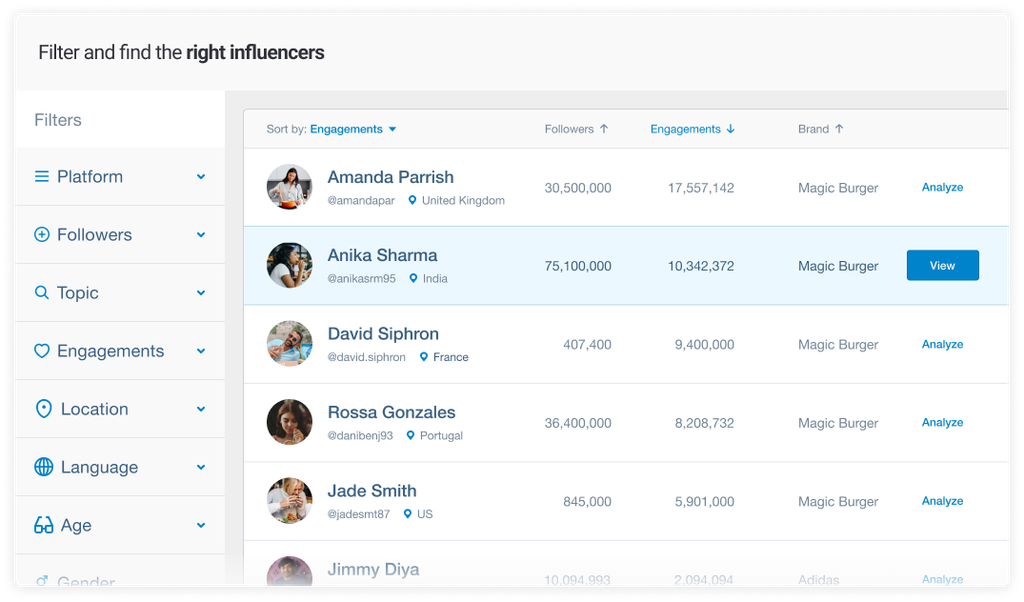Click the Location pin filter icon
This screenshot has width=1024, height=602.
pyautogui.click(x=43, y=409)
